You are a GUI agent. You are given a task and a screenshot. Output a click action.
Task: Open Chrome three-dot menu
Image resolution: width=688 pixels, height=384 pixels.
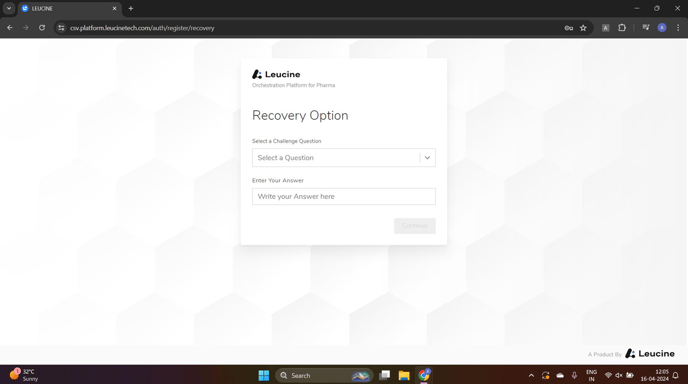[678, 28]
